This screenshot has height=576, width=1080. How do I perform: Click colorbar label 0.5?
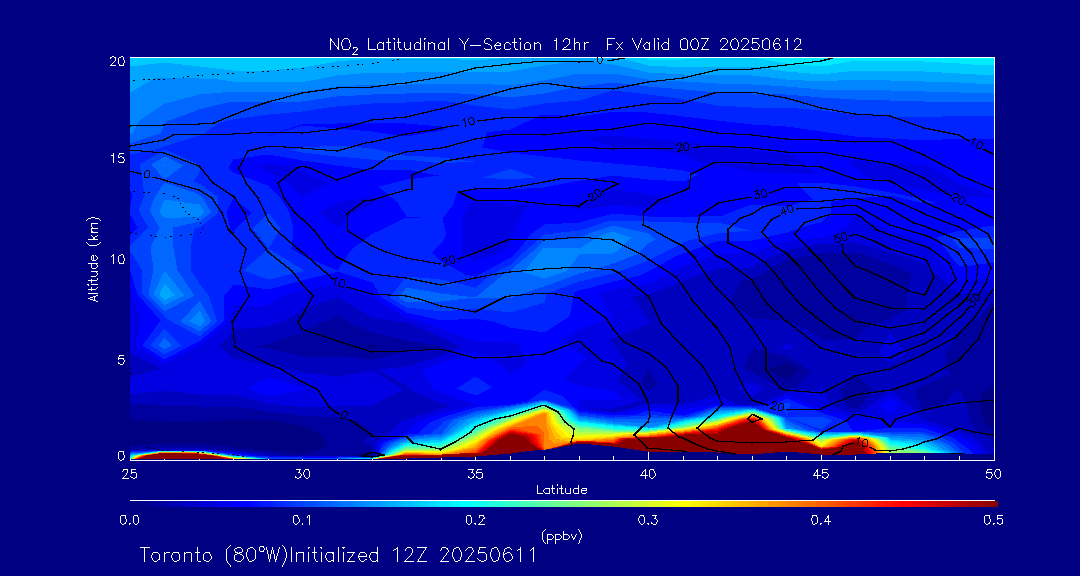coord(993,520)
